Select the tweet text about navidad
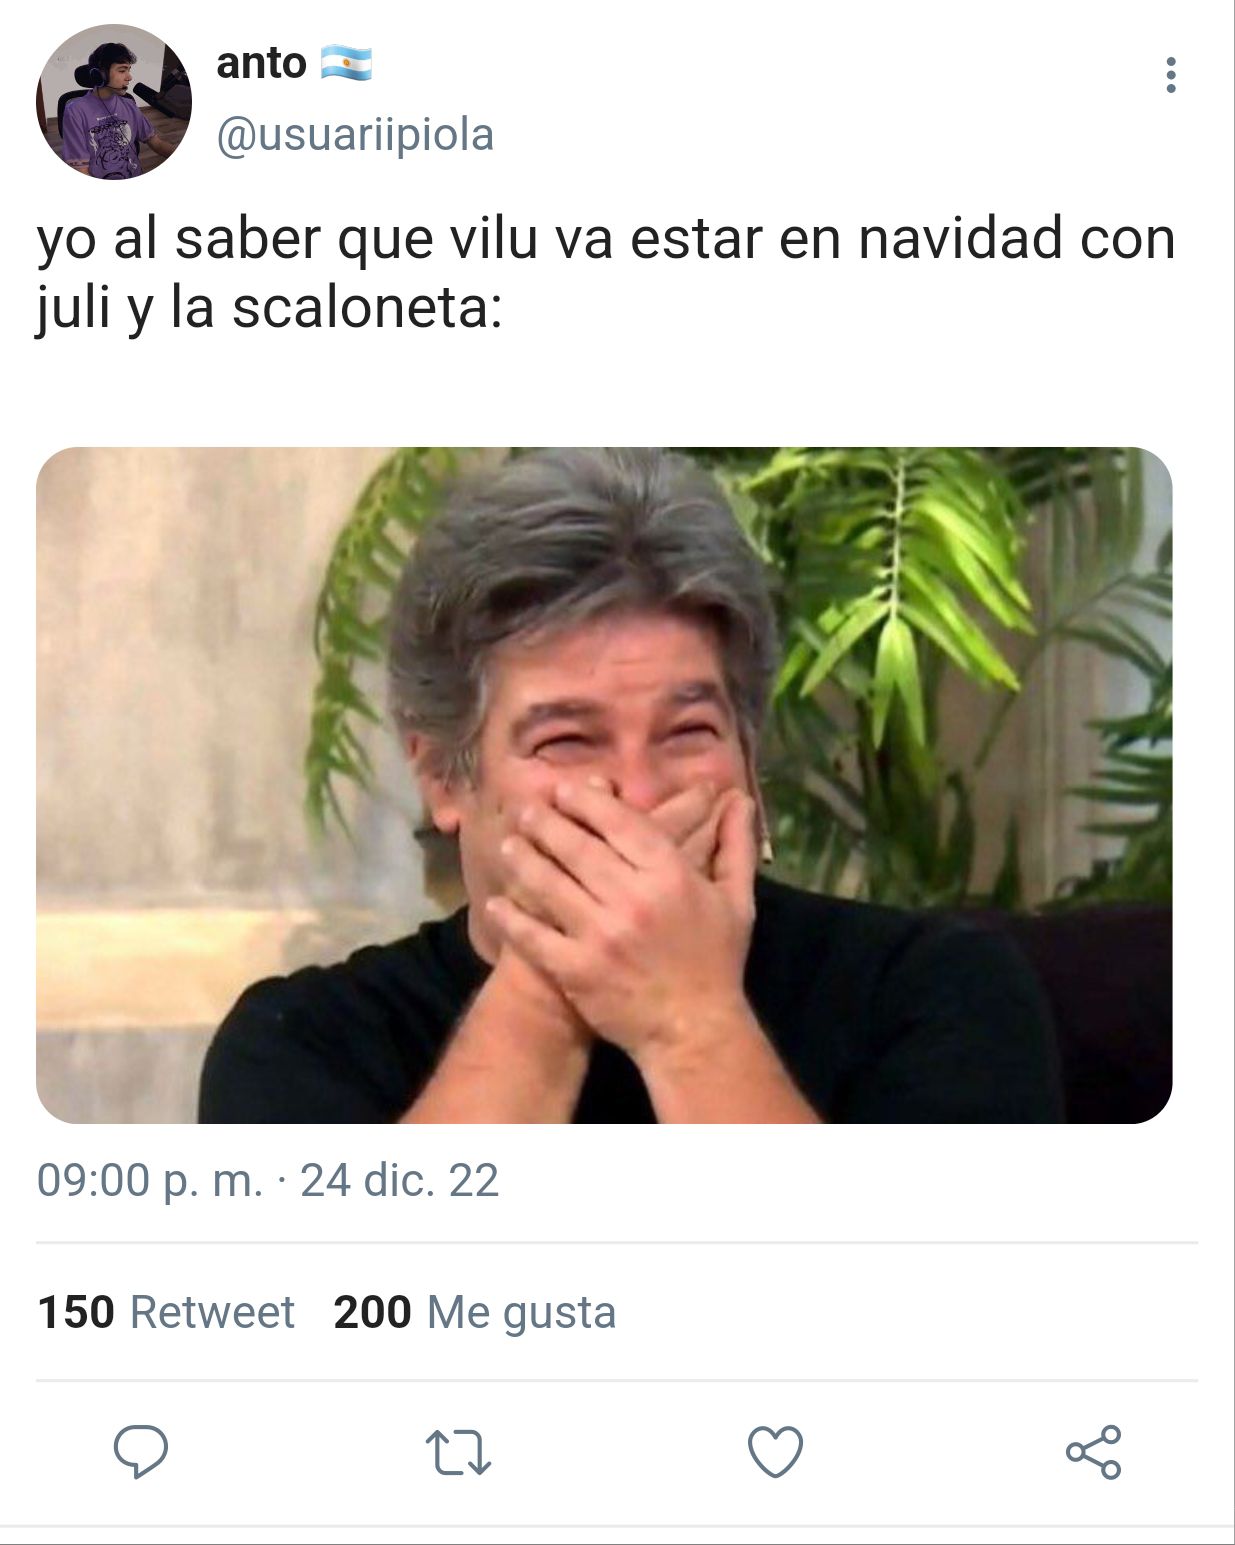The height and width of the screenshot is (1545, 1235). 606,273
